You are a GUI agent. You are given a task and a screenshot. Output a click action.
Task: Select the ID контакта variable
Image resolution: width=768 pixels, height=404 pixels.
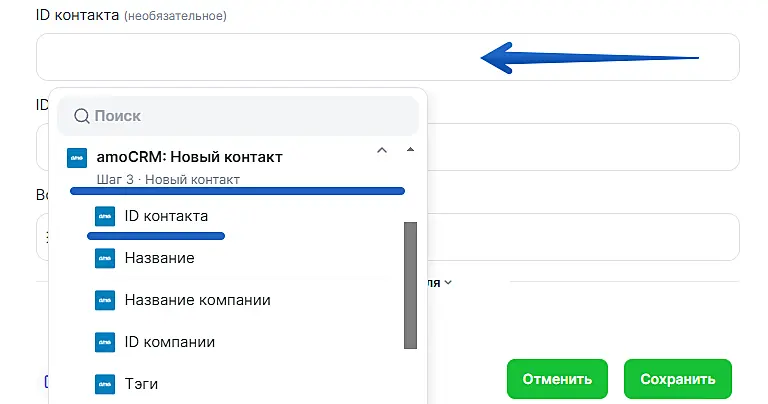tap(166, 216)
